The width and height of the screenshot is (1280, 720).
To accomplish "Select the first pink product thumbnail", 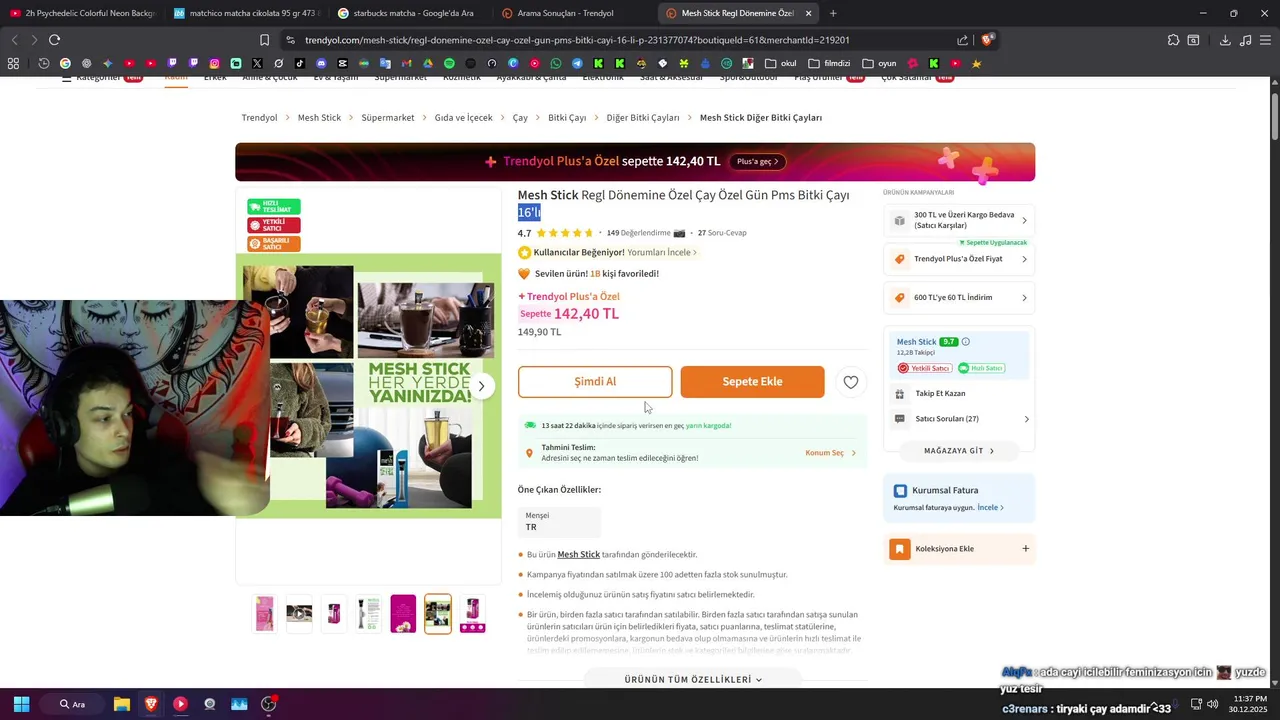I will 264,614.
